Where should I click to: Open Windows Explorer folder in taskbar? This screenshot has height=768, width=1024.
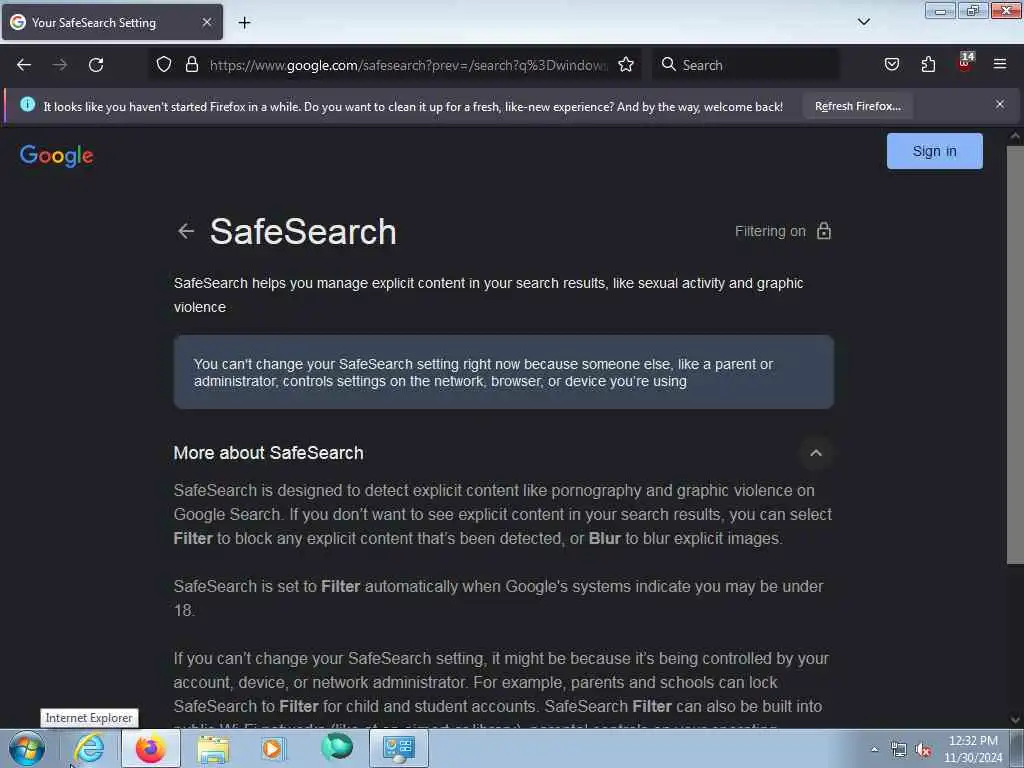pos(213,749)
